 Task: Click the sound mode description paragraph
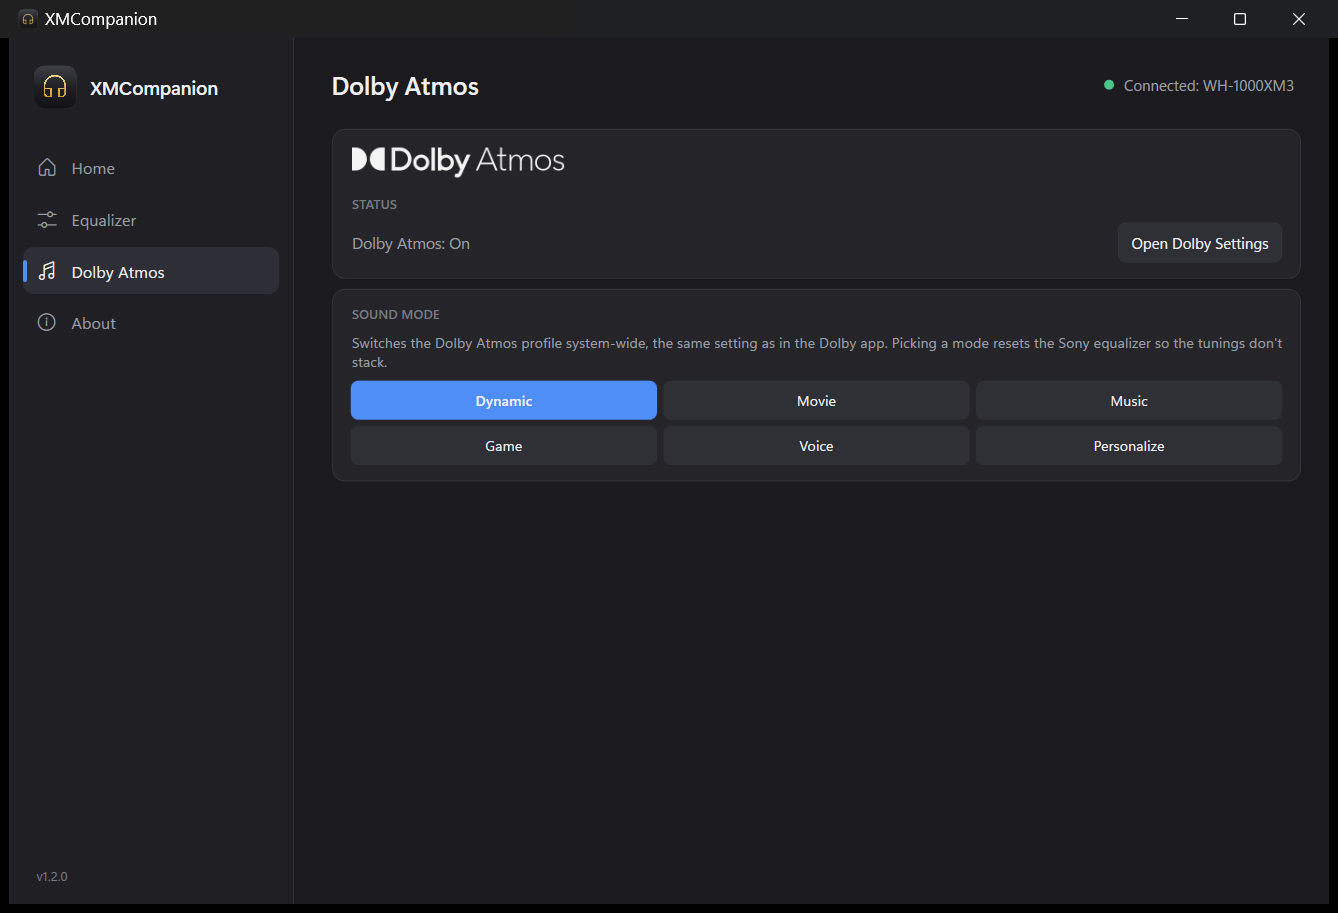tap(817, 353)
